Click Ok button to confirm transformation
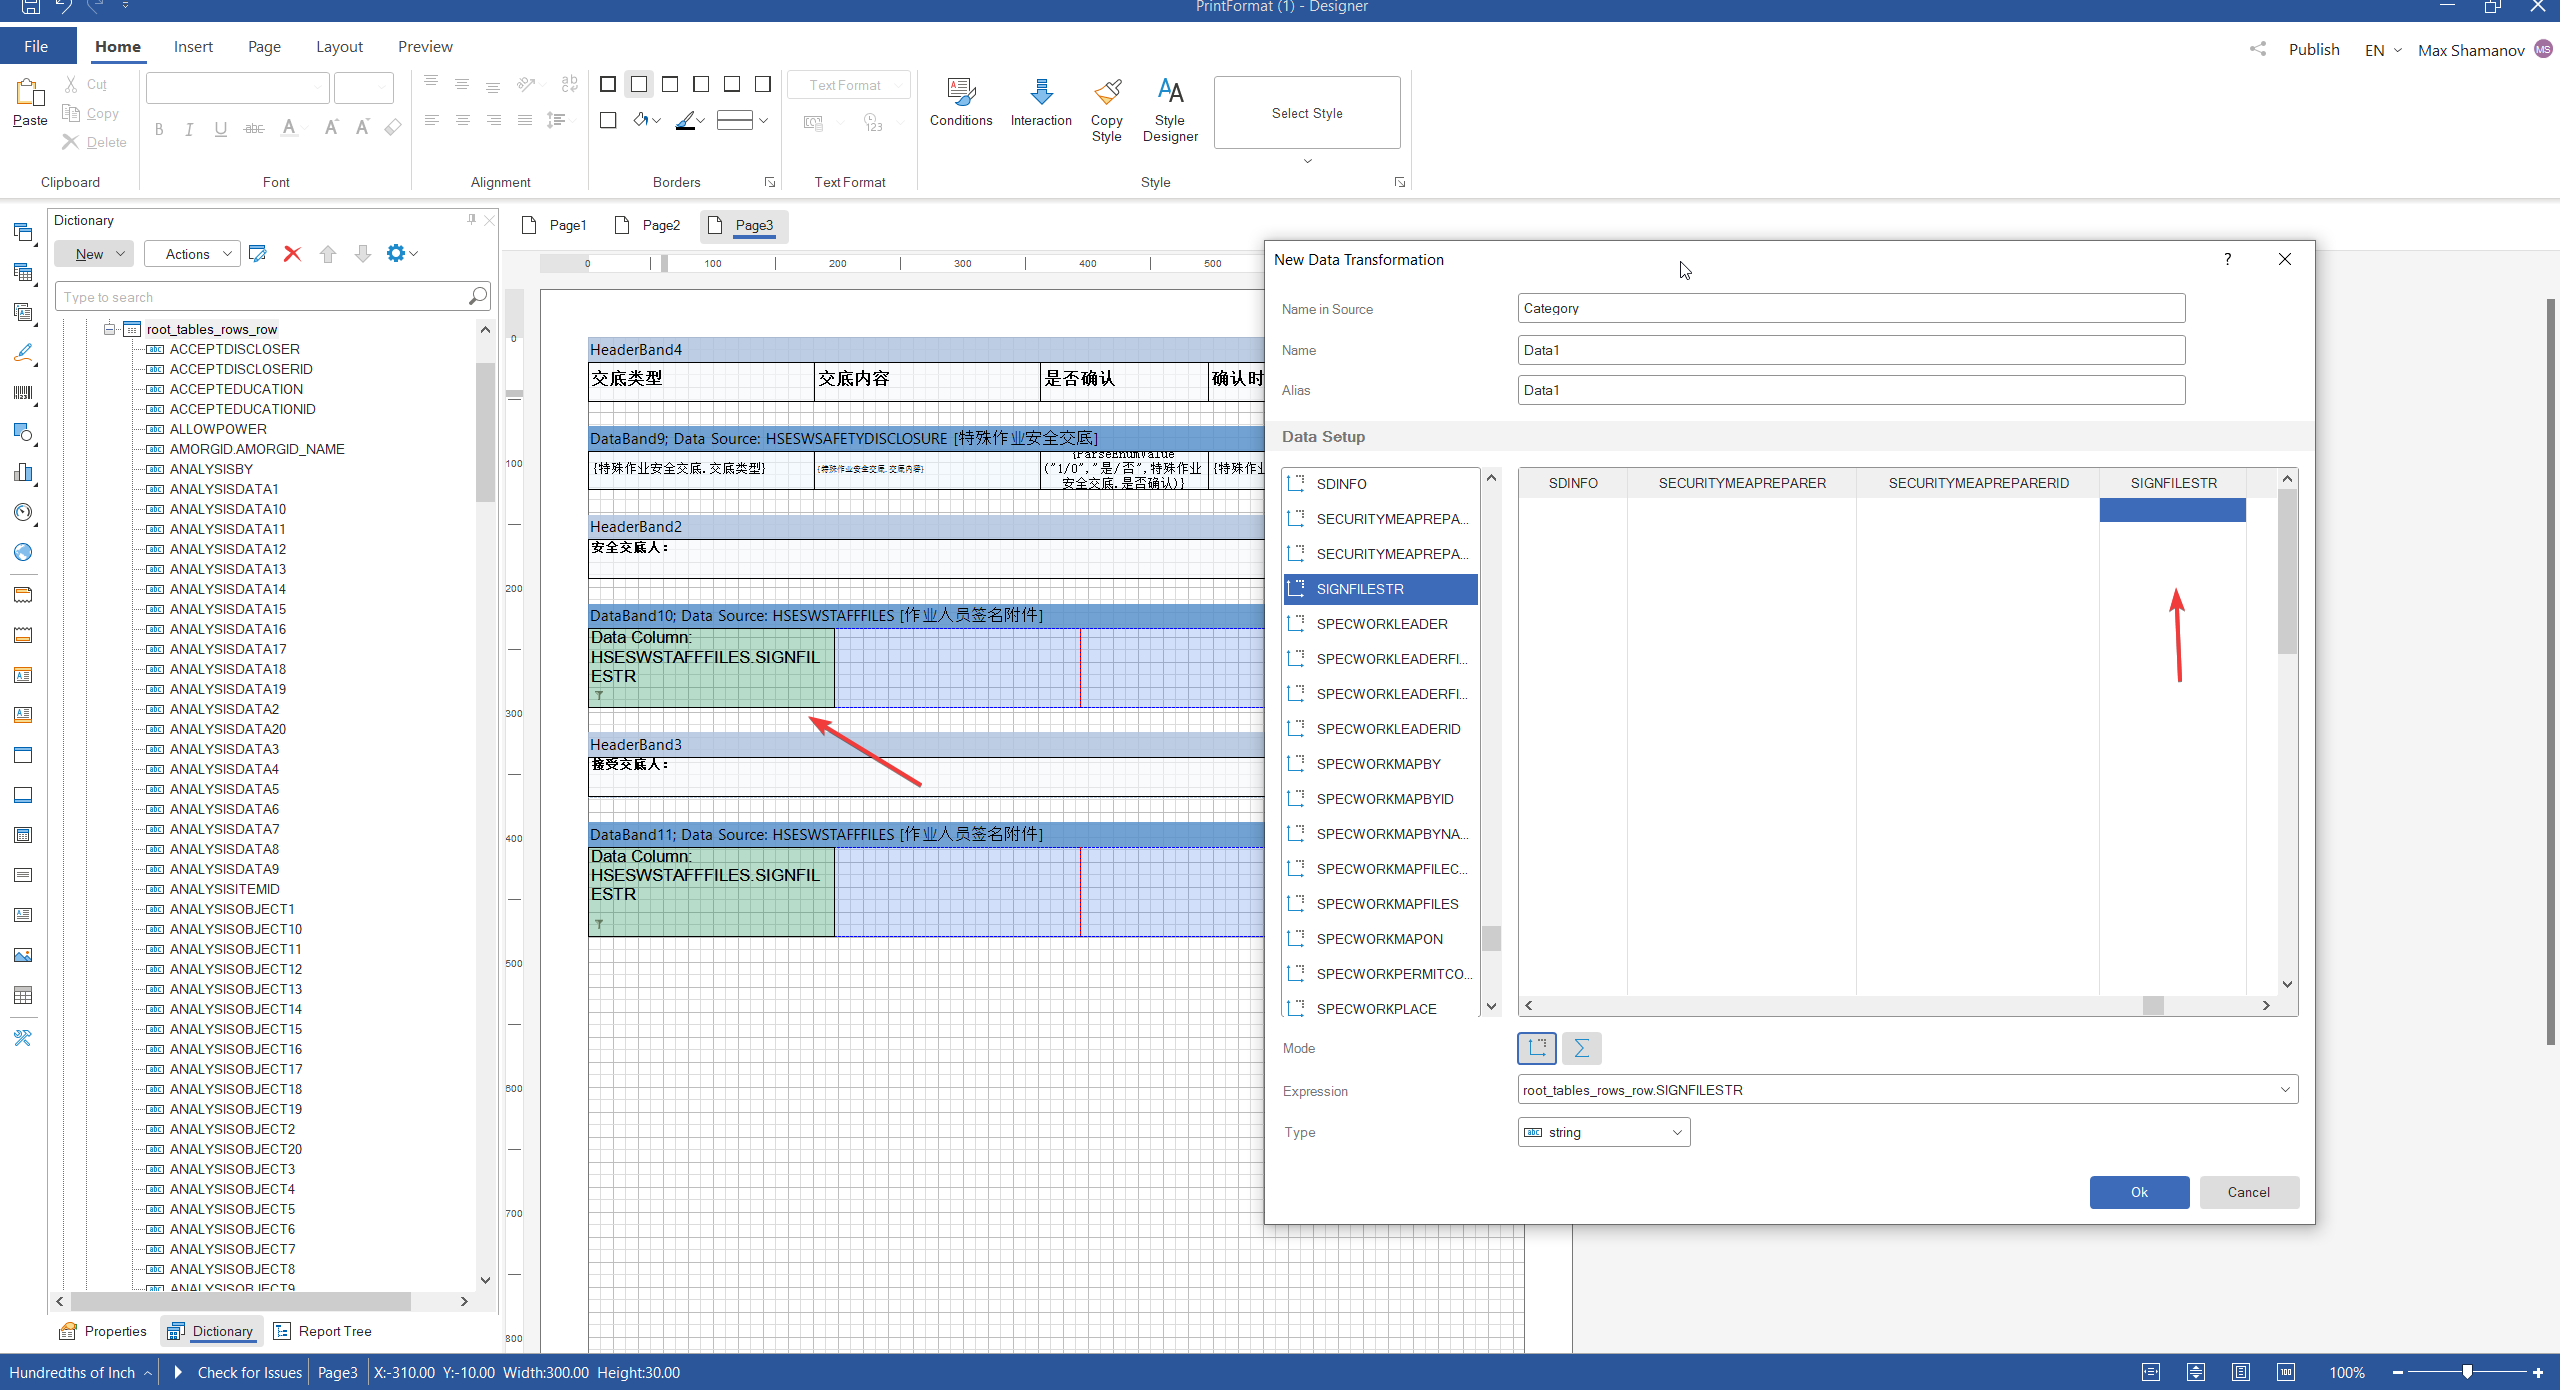The width and height of the screenshot is (2560, 1390). [2139, 1191]
